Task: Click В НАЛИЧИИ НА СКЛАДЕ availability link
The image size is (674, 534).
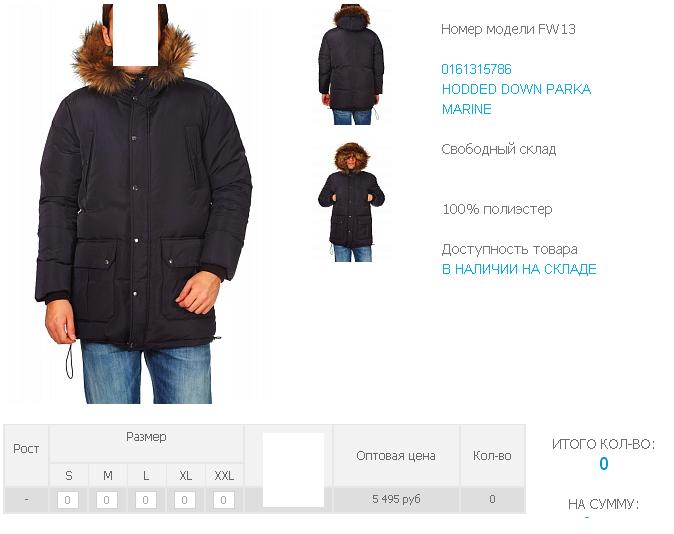Action: [519, 269]
